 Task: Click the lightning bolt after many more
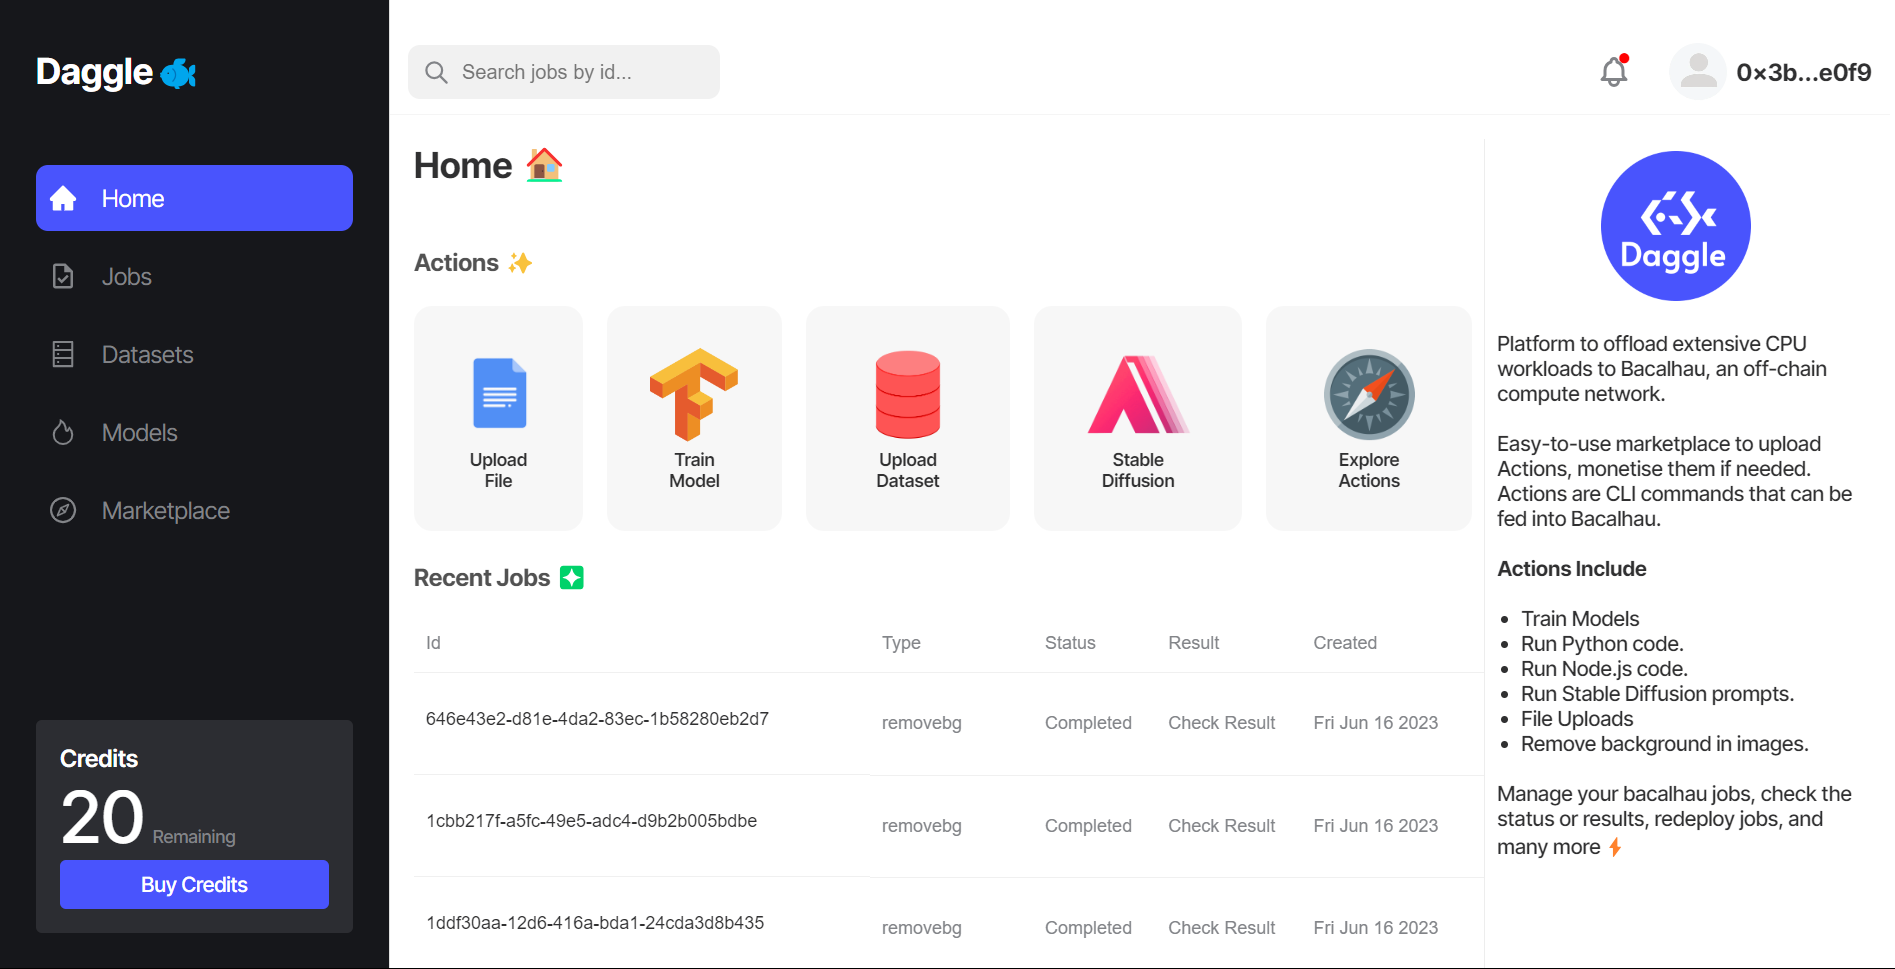click(x=1615, y=847)
